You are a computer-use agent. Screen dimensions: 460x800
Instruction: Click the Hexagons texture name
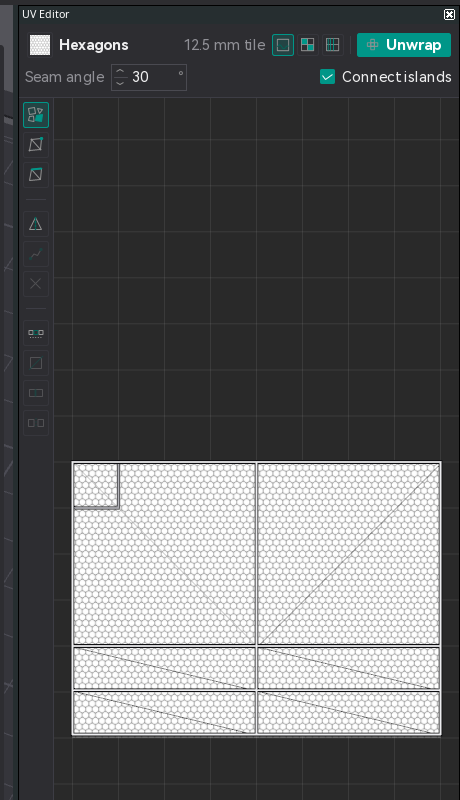coord(94,45)
